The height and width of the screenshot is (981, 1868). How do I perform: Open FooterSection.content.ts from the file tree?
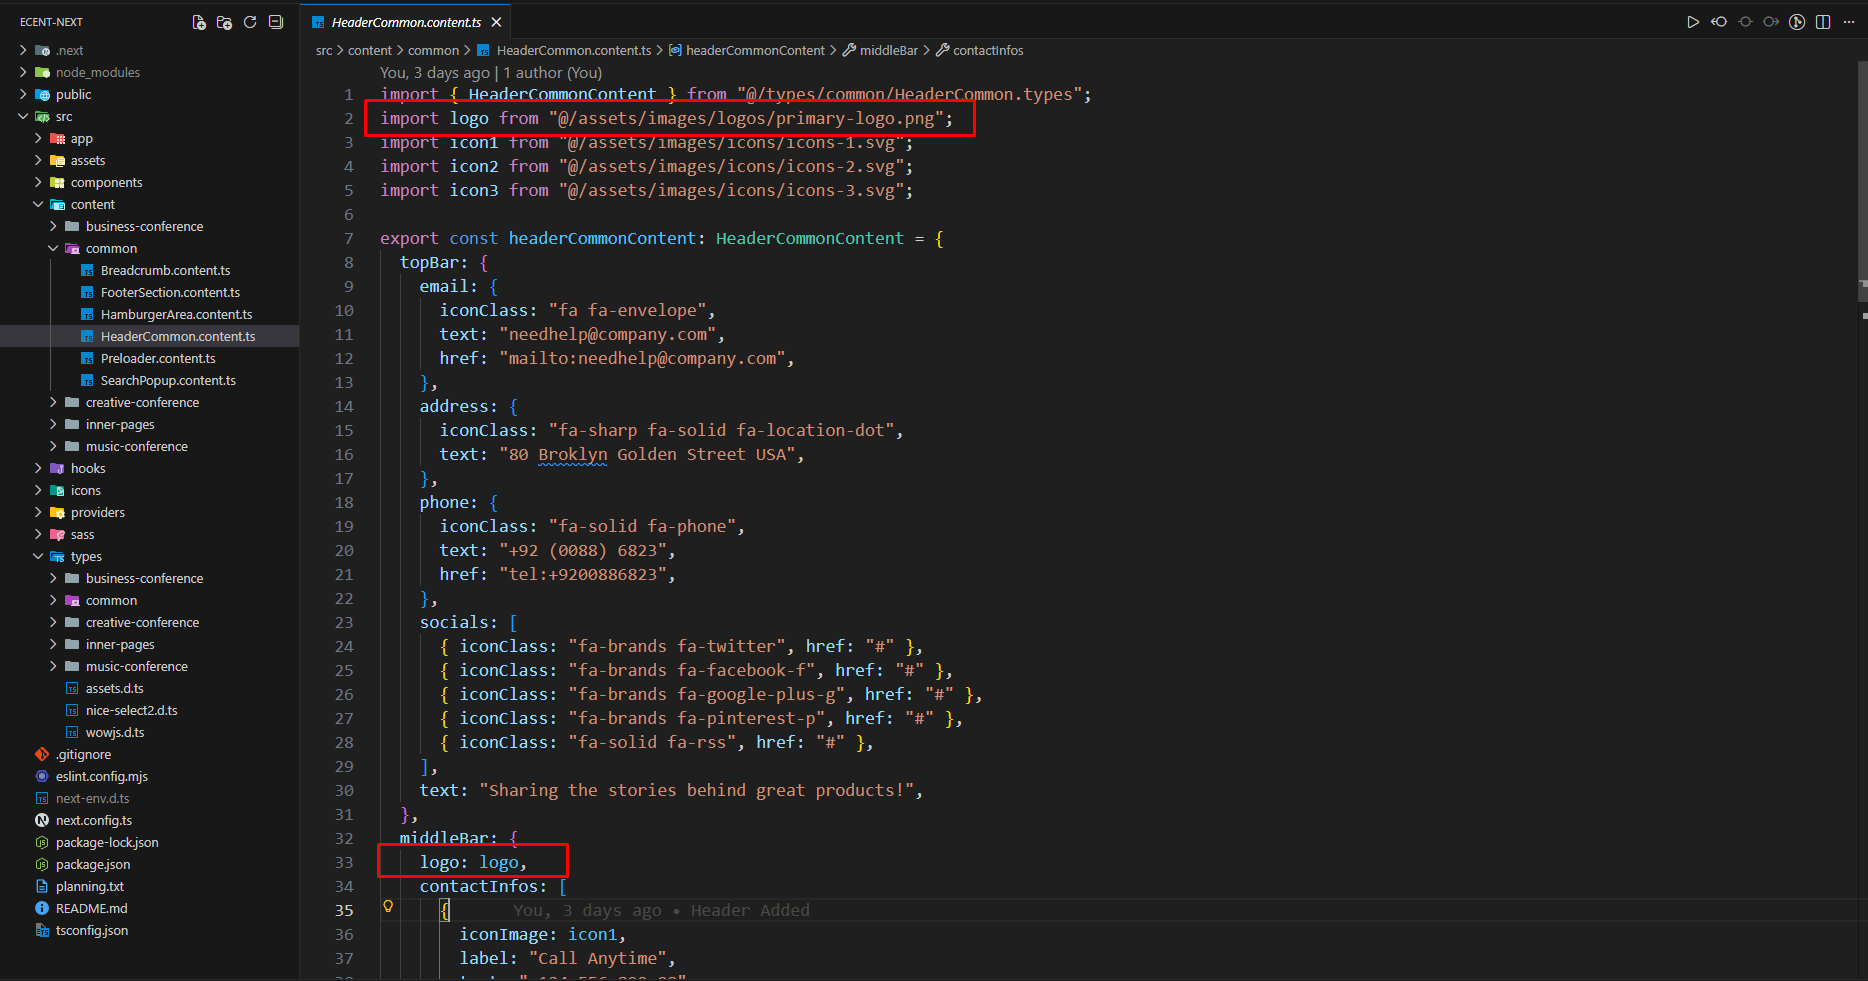point(170,292)
